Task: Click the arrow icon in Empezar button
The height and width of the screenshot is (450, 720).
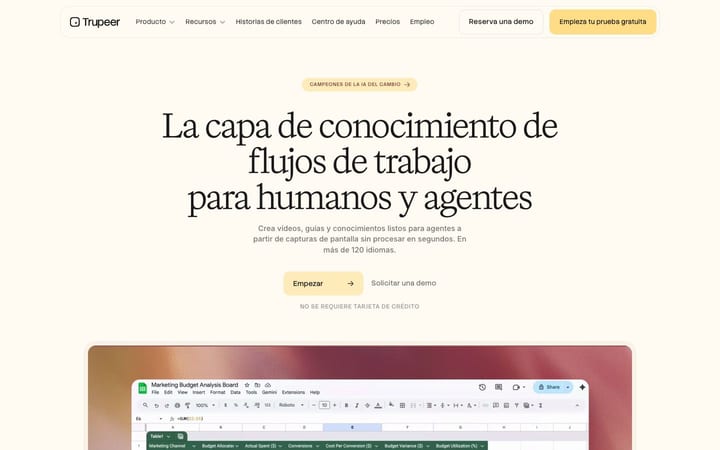Action: click(350, 283)
